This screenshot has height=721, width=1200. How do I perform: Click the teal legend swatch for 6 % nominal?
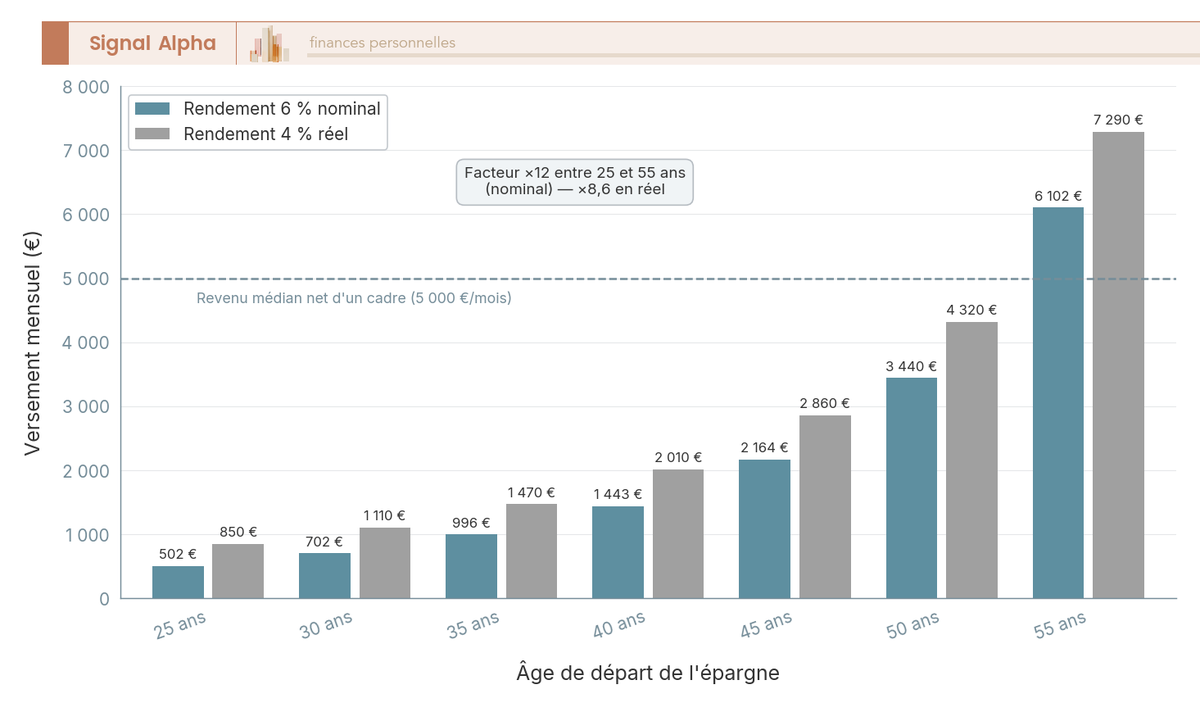click(153, 109)
